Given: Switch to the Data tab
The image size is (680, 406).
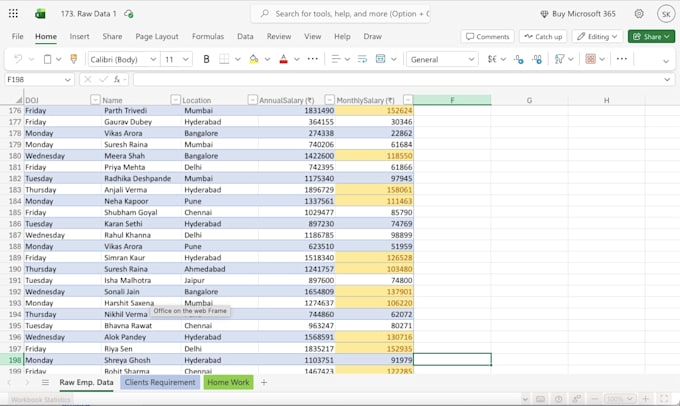Looking at the screenshot, I should coord(245,36).
